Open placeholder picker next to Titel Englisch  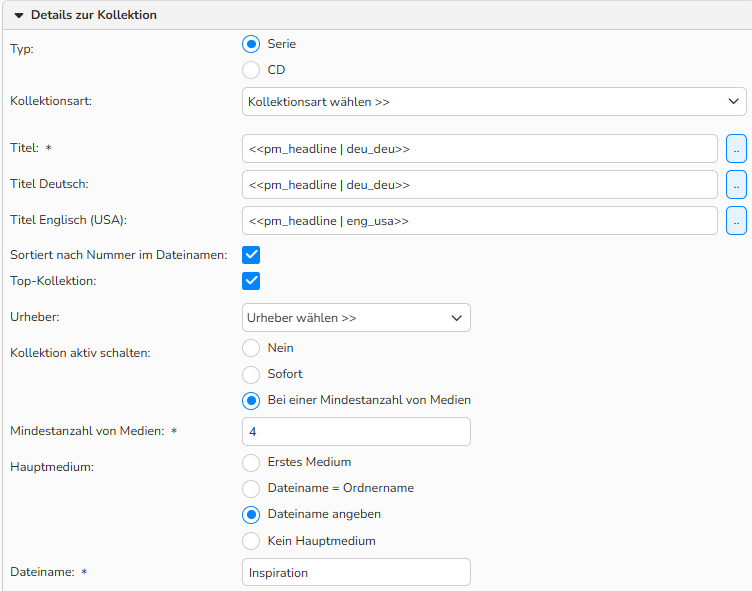point(736,221)
